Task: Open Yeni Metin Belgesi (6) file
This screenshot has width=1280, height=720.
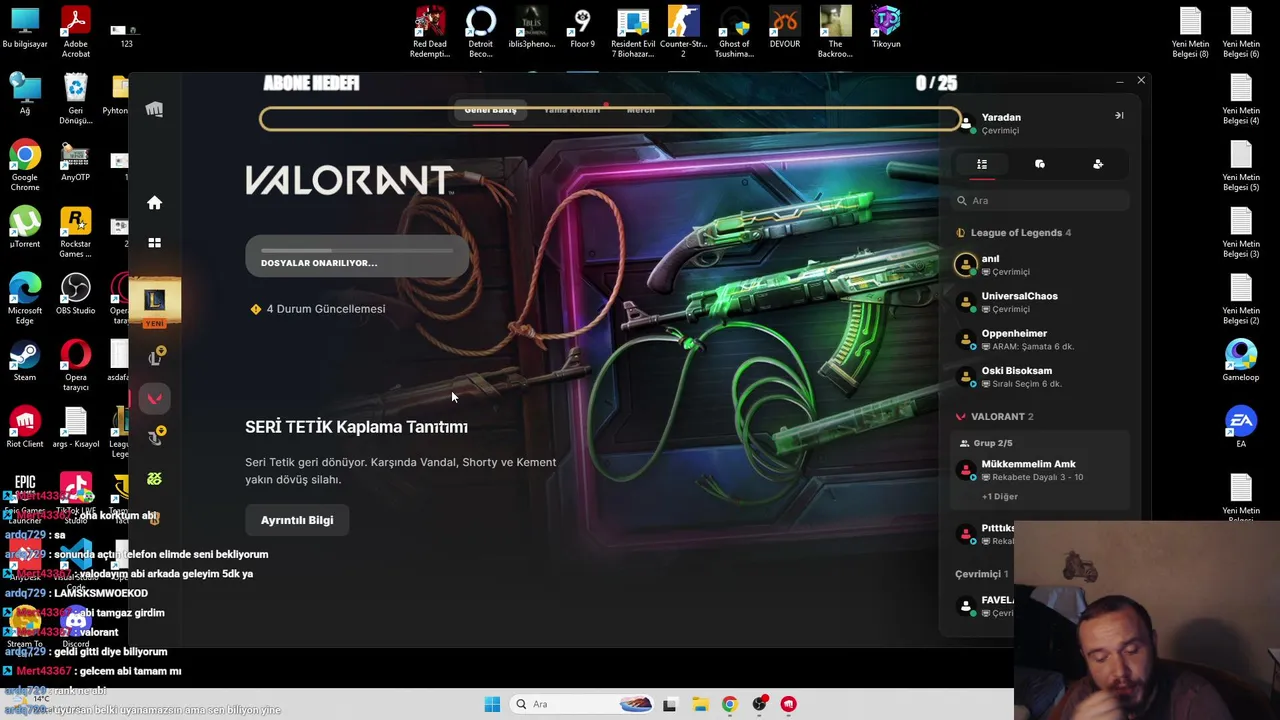Action: point(1241,32)
